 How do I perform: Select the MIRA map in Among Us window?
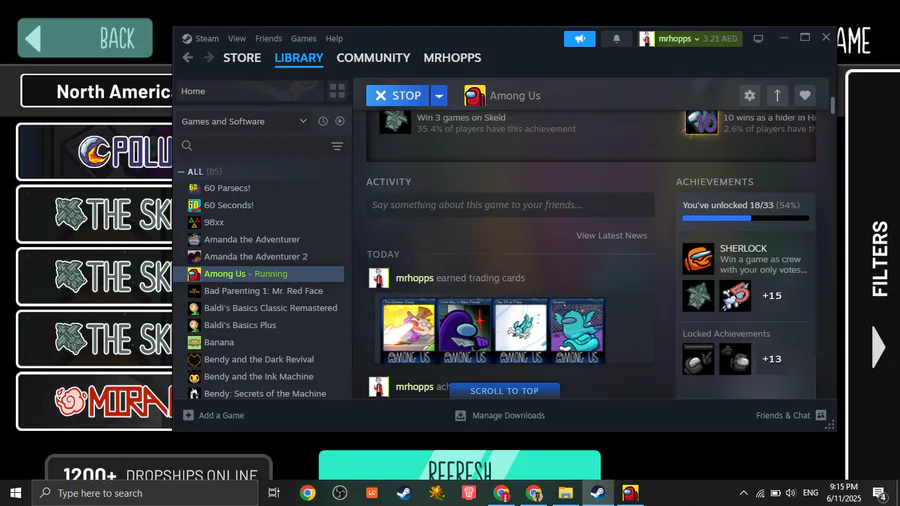(x=95, y=402)
